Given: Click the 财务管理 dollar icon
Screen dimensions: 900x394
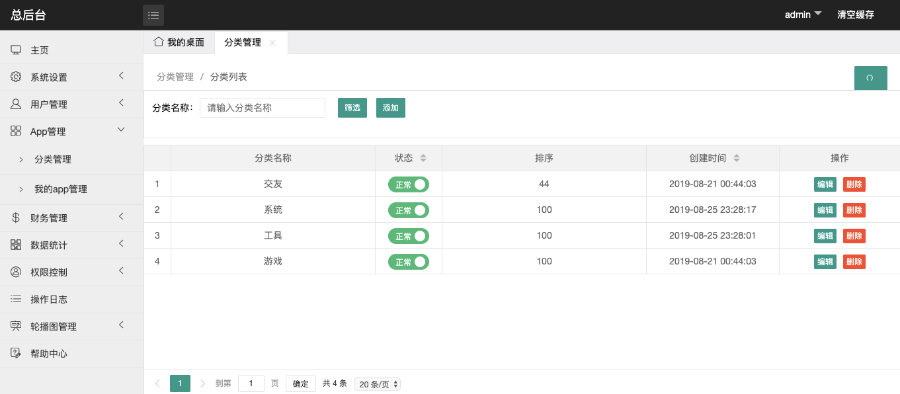Looking at the screenshot, I should [16, 218].
